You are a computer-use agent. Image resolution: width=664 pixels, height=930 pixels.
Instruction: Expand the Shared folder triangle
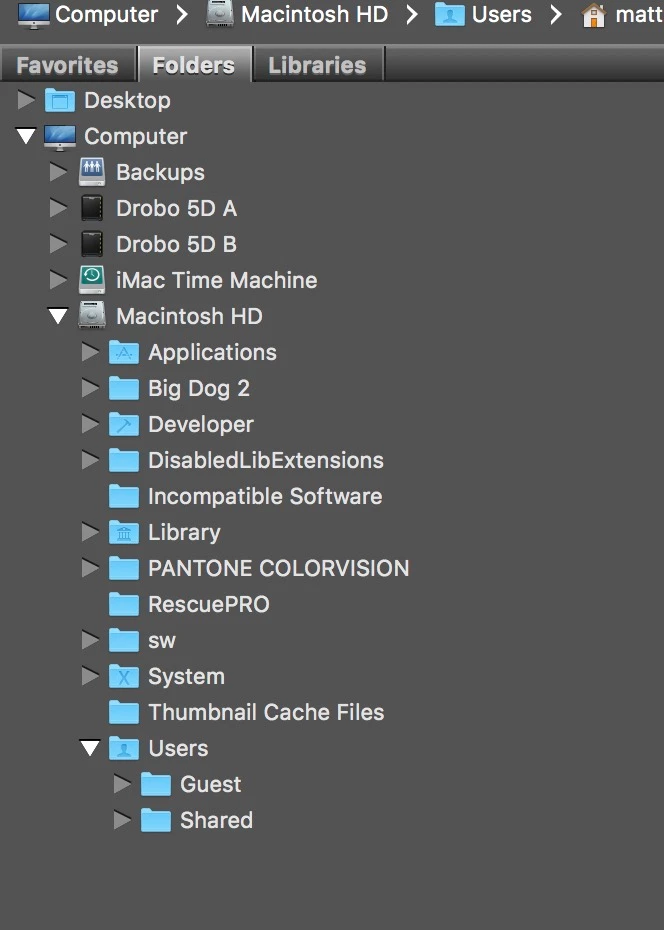pyautogui.click(x=122, y=820)
